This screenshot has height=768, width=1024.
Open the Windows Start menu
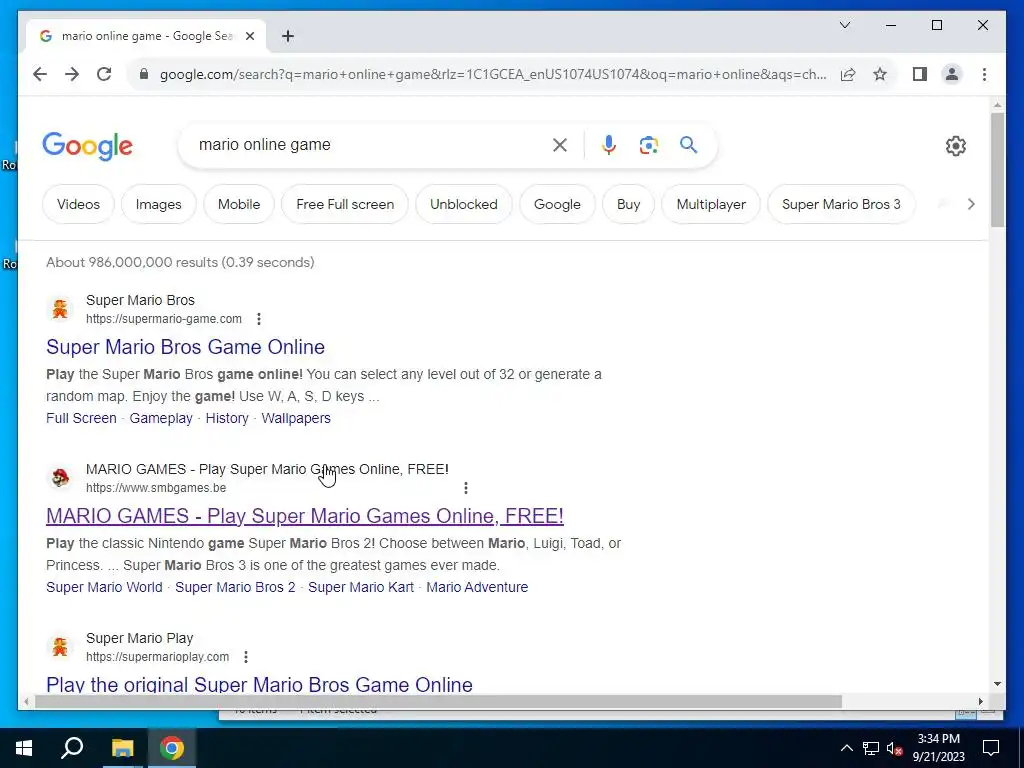[24, 748]
